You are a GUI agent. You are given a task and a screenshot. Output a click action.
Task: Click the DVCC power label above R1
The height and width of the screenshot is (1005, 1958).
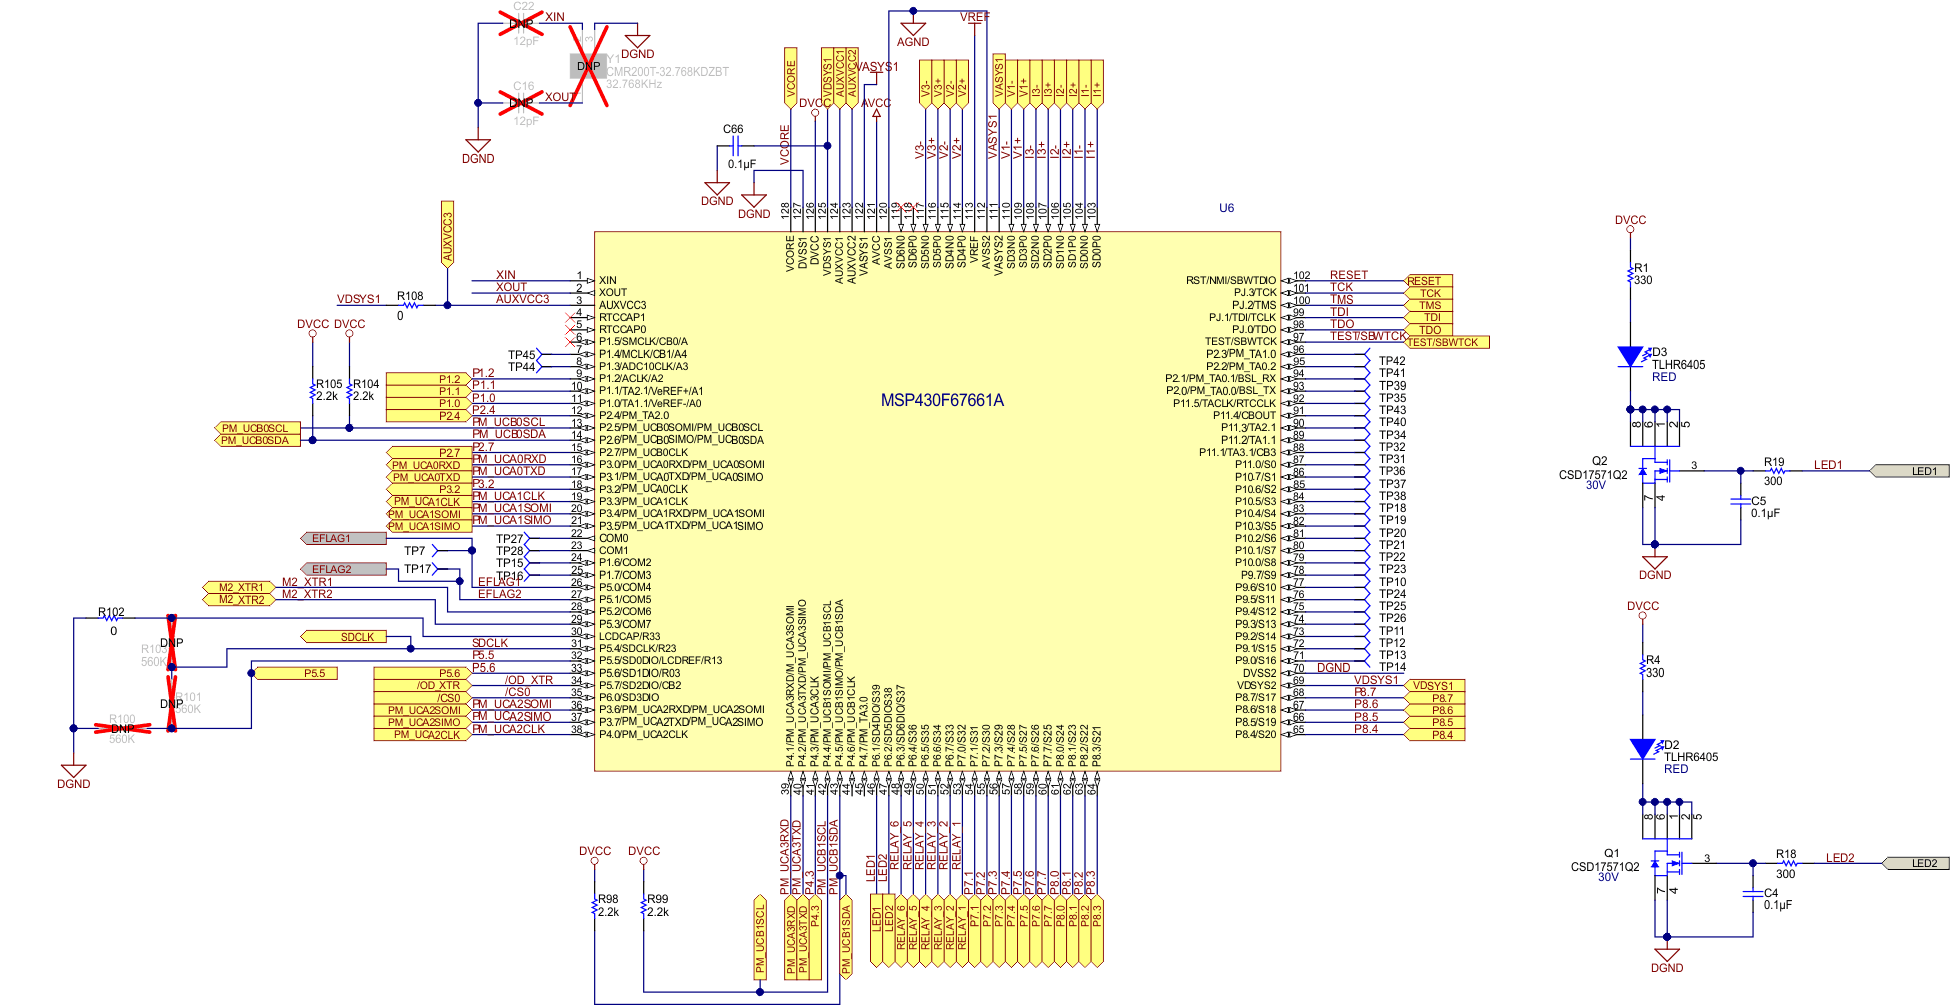[x=1630, y=220]
